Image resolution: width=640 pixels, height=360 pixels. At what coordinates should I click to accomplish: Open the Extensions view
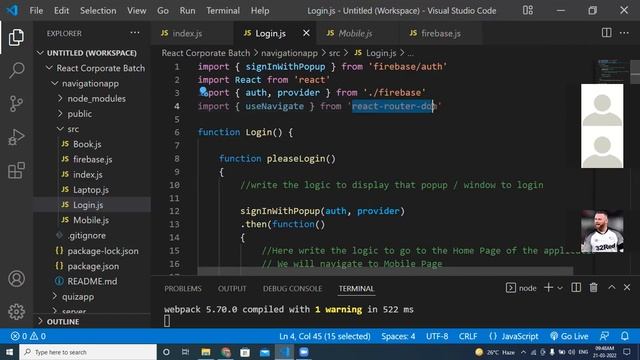tap(16, 171)
